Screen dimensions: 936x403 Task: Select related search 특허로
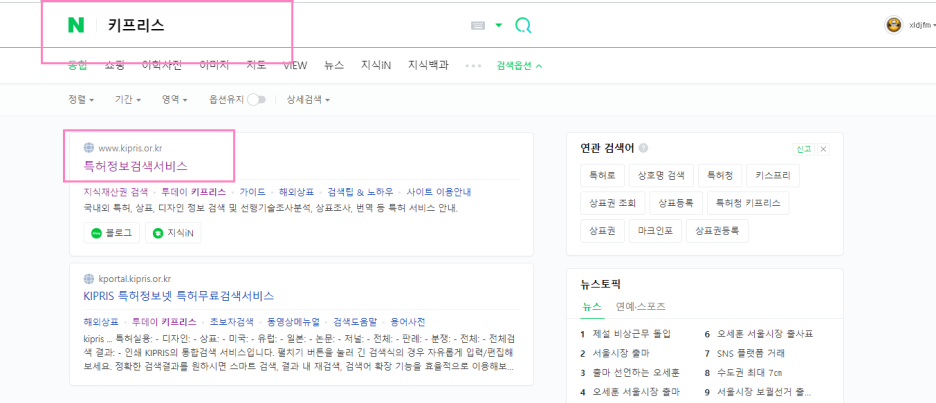point(602,175)
